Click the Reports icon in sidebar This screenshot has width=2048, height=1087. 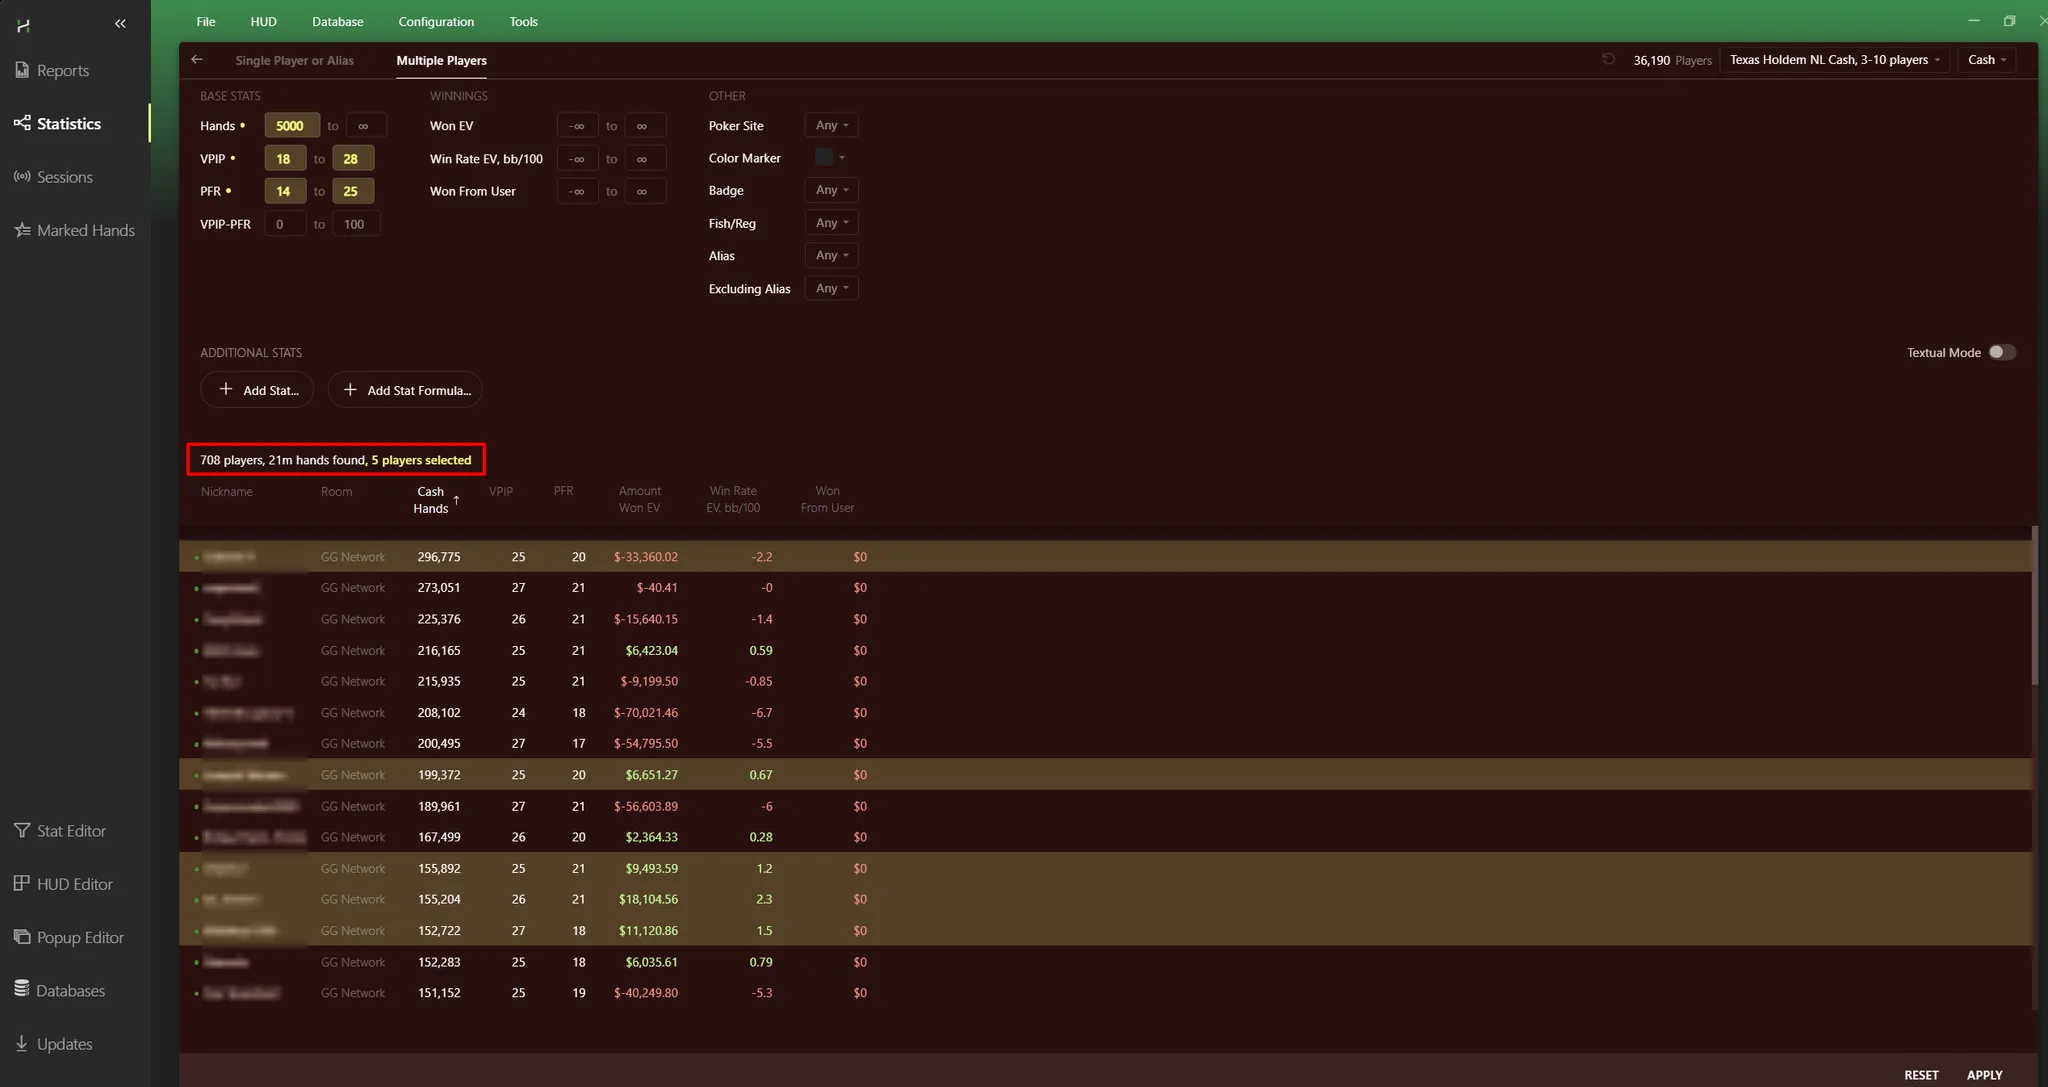22,70
